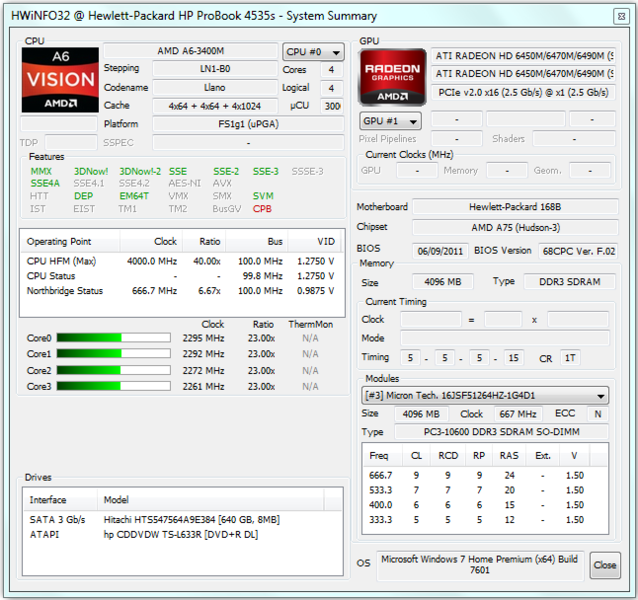This screenshot has height=600, width=638.
Task: Select the Northbridge Status row
Action: 181,291
